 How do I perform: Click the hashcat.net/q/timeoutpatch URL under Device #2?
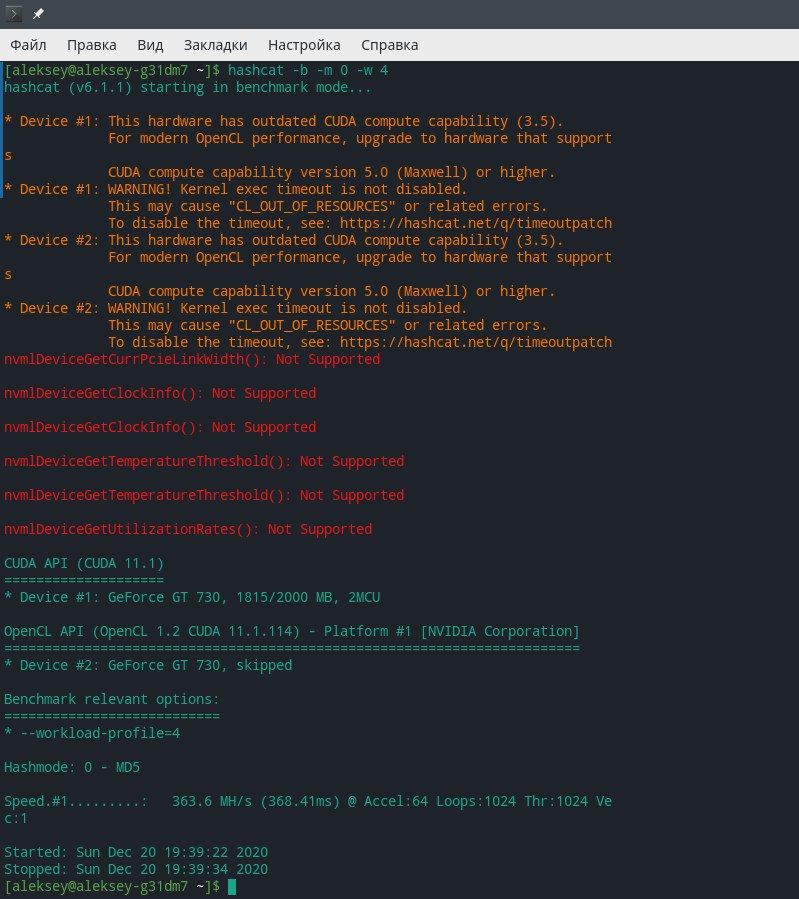(x=476, y=342)
